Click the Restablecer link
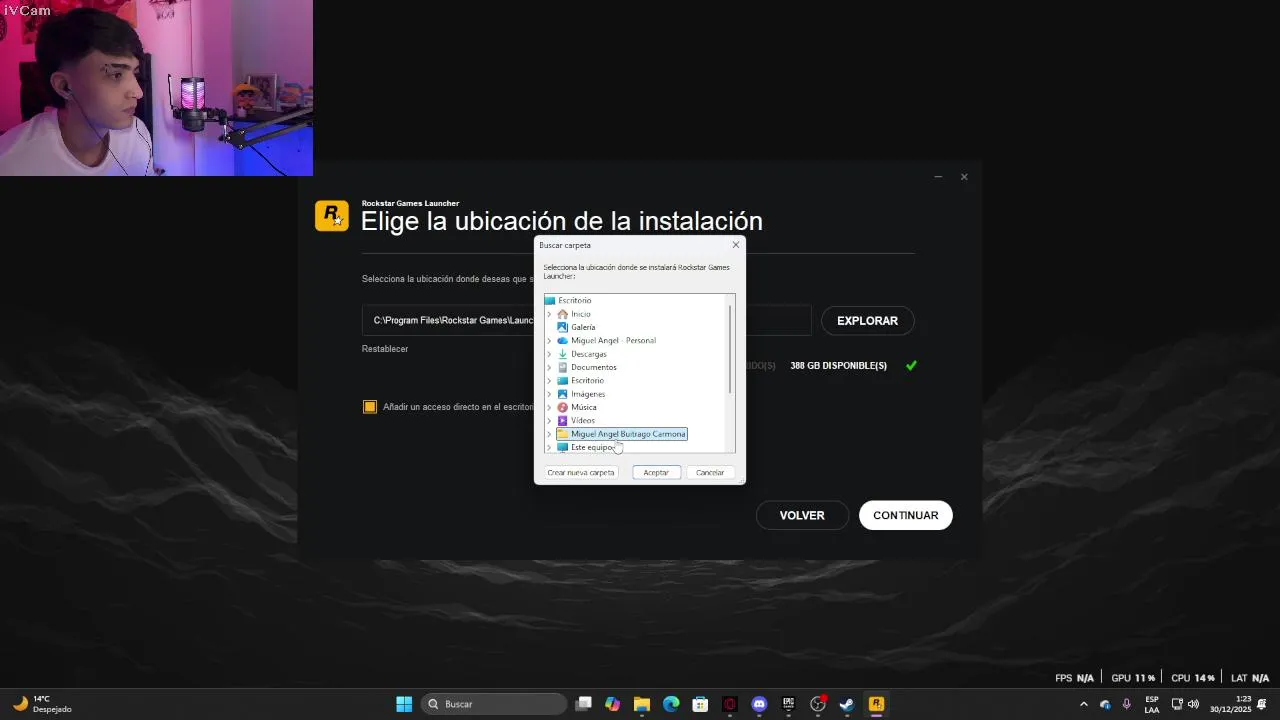Viewport: 1280px width, 720px height. coord(385,349)
